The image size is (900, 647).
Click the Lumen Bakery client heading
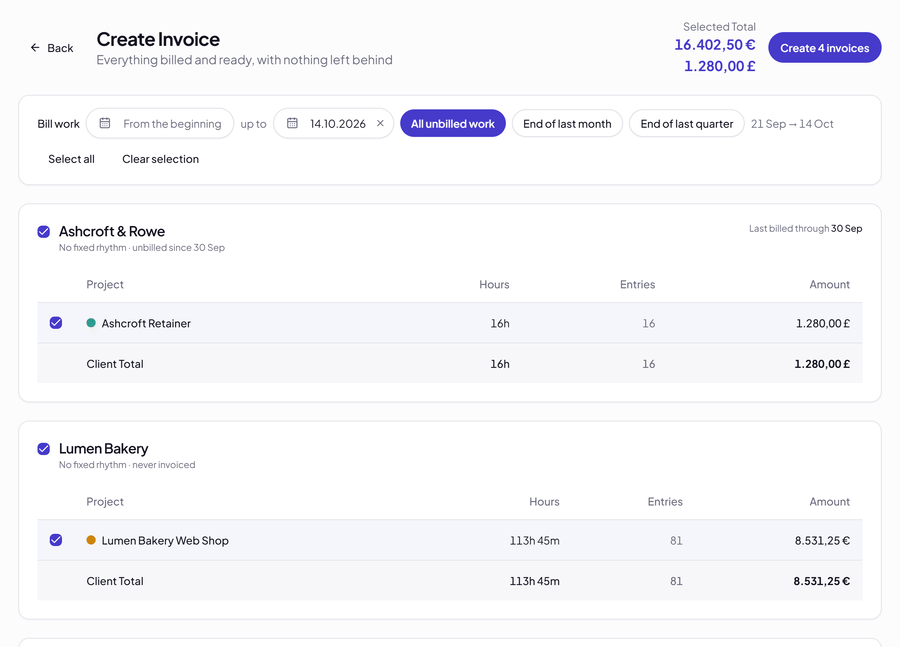[103, 448]
